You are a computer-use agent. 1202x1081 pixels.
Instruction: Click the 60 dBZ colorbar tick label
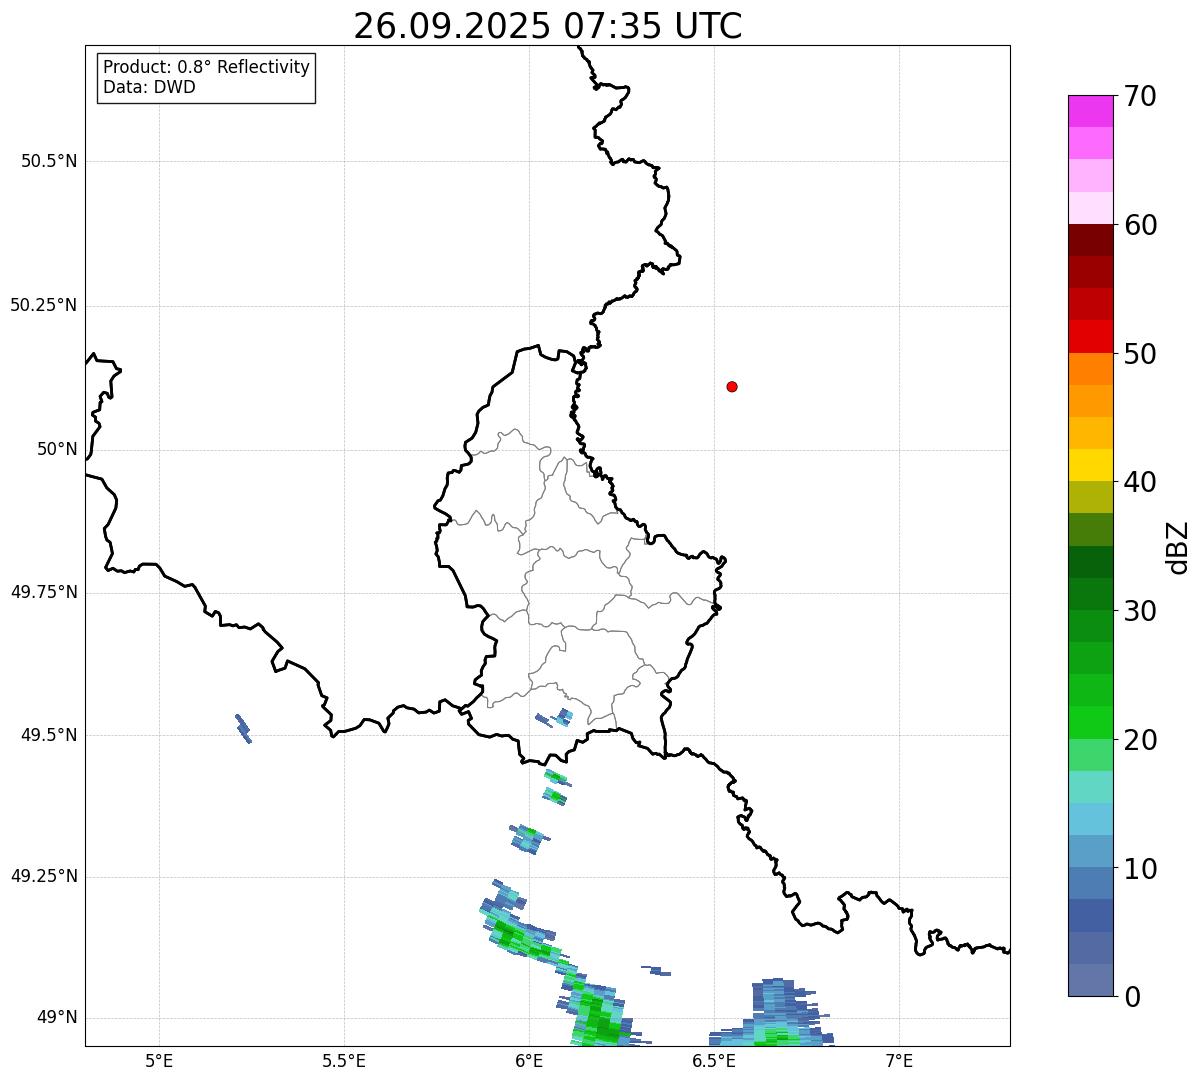pyautogui.click(x=1140, y=225)
